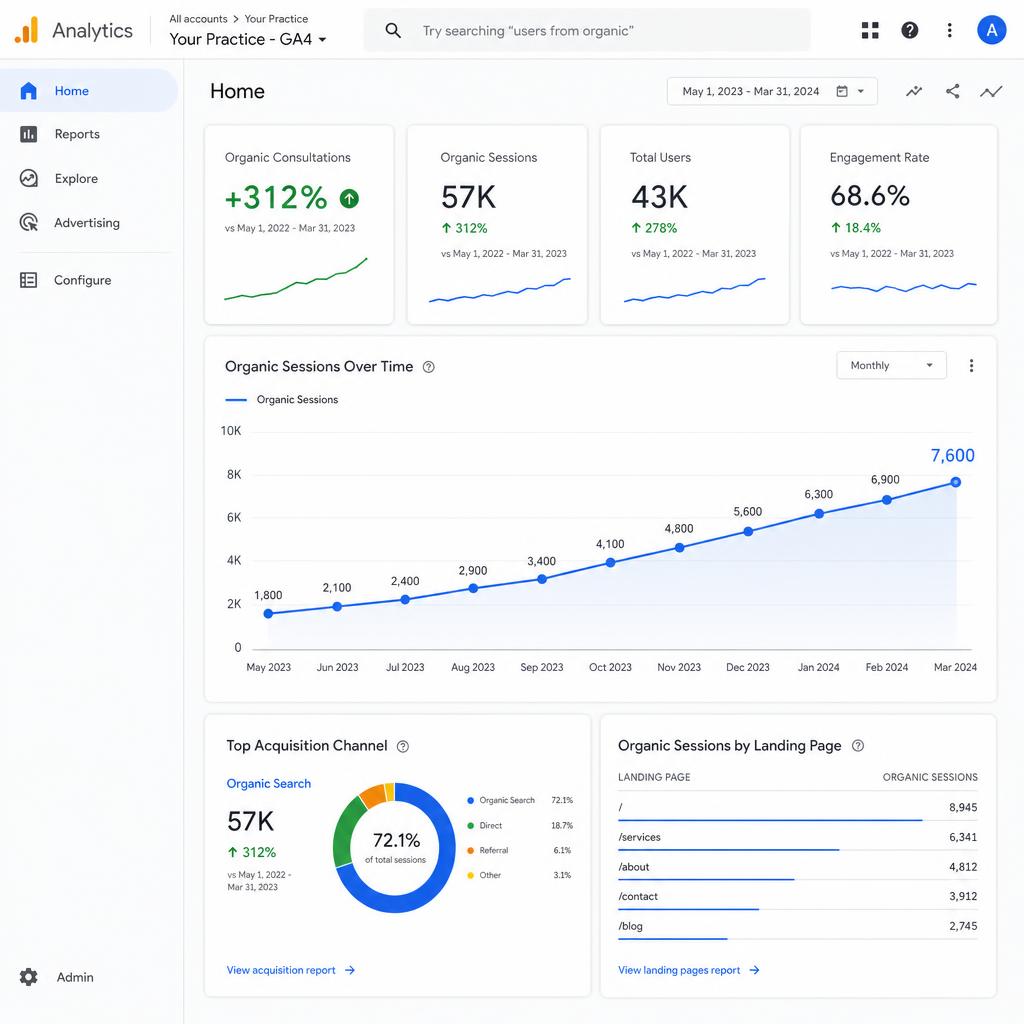
Task: Click the search input field
Action: [586, 30]
